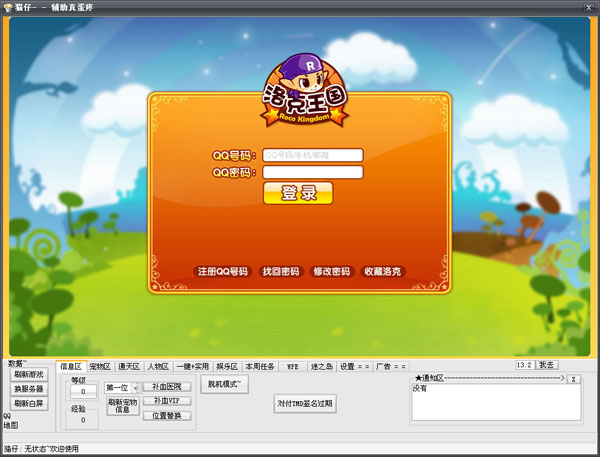Viewport: 600px width, 457px height.
Task: Click the QQ号码 account input field
Action: [313, 155]
